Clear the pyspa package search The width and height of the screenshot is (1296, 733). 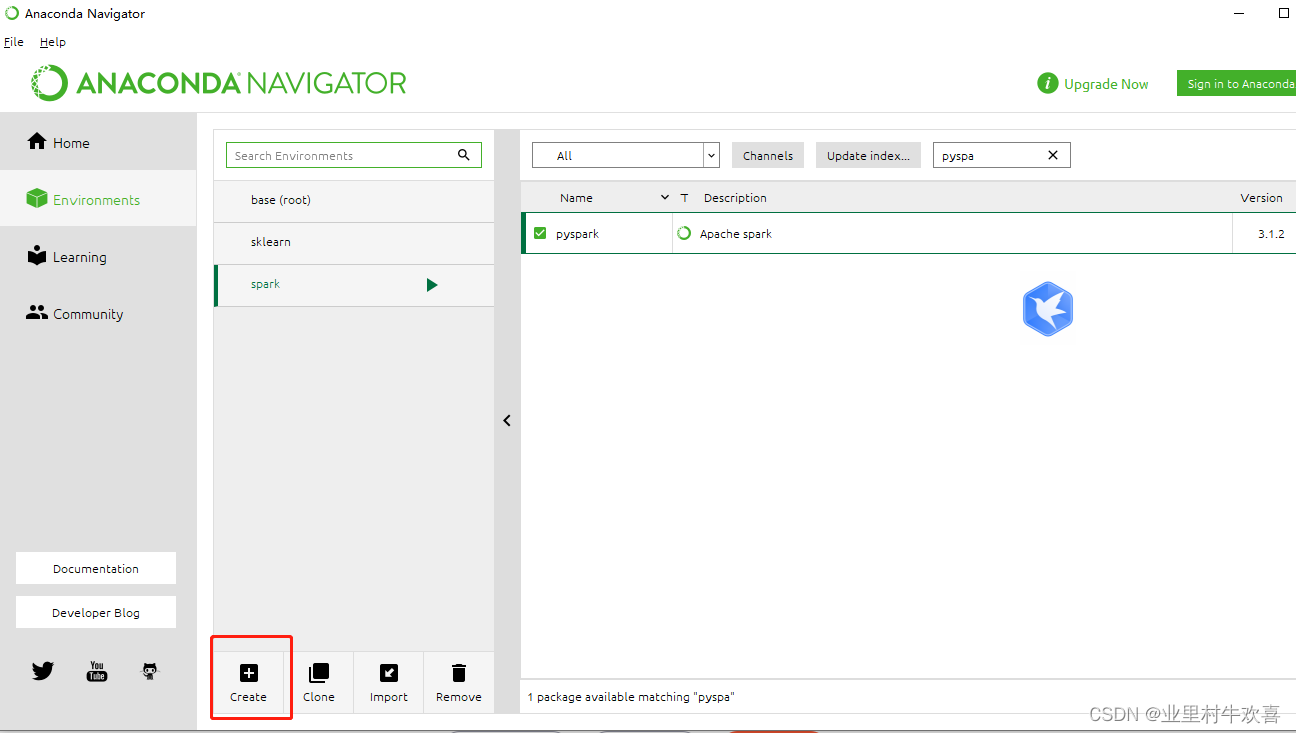coord(1052,155)
